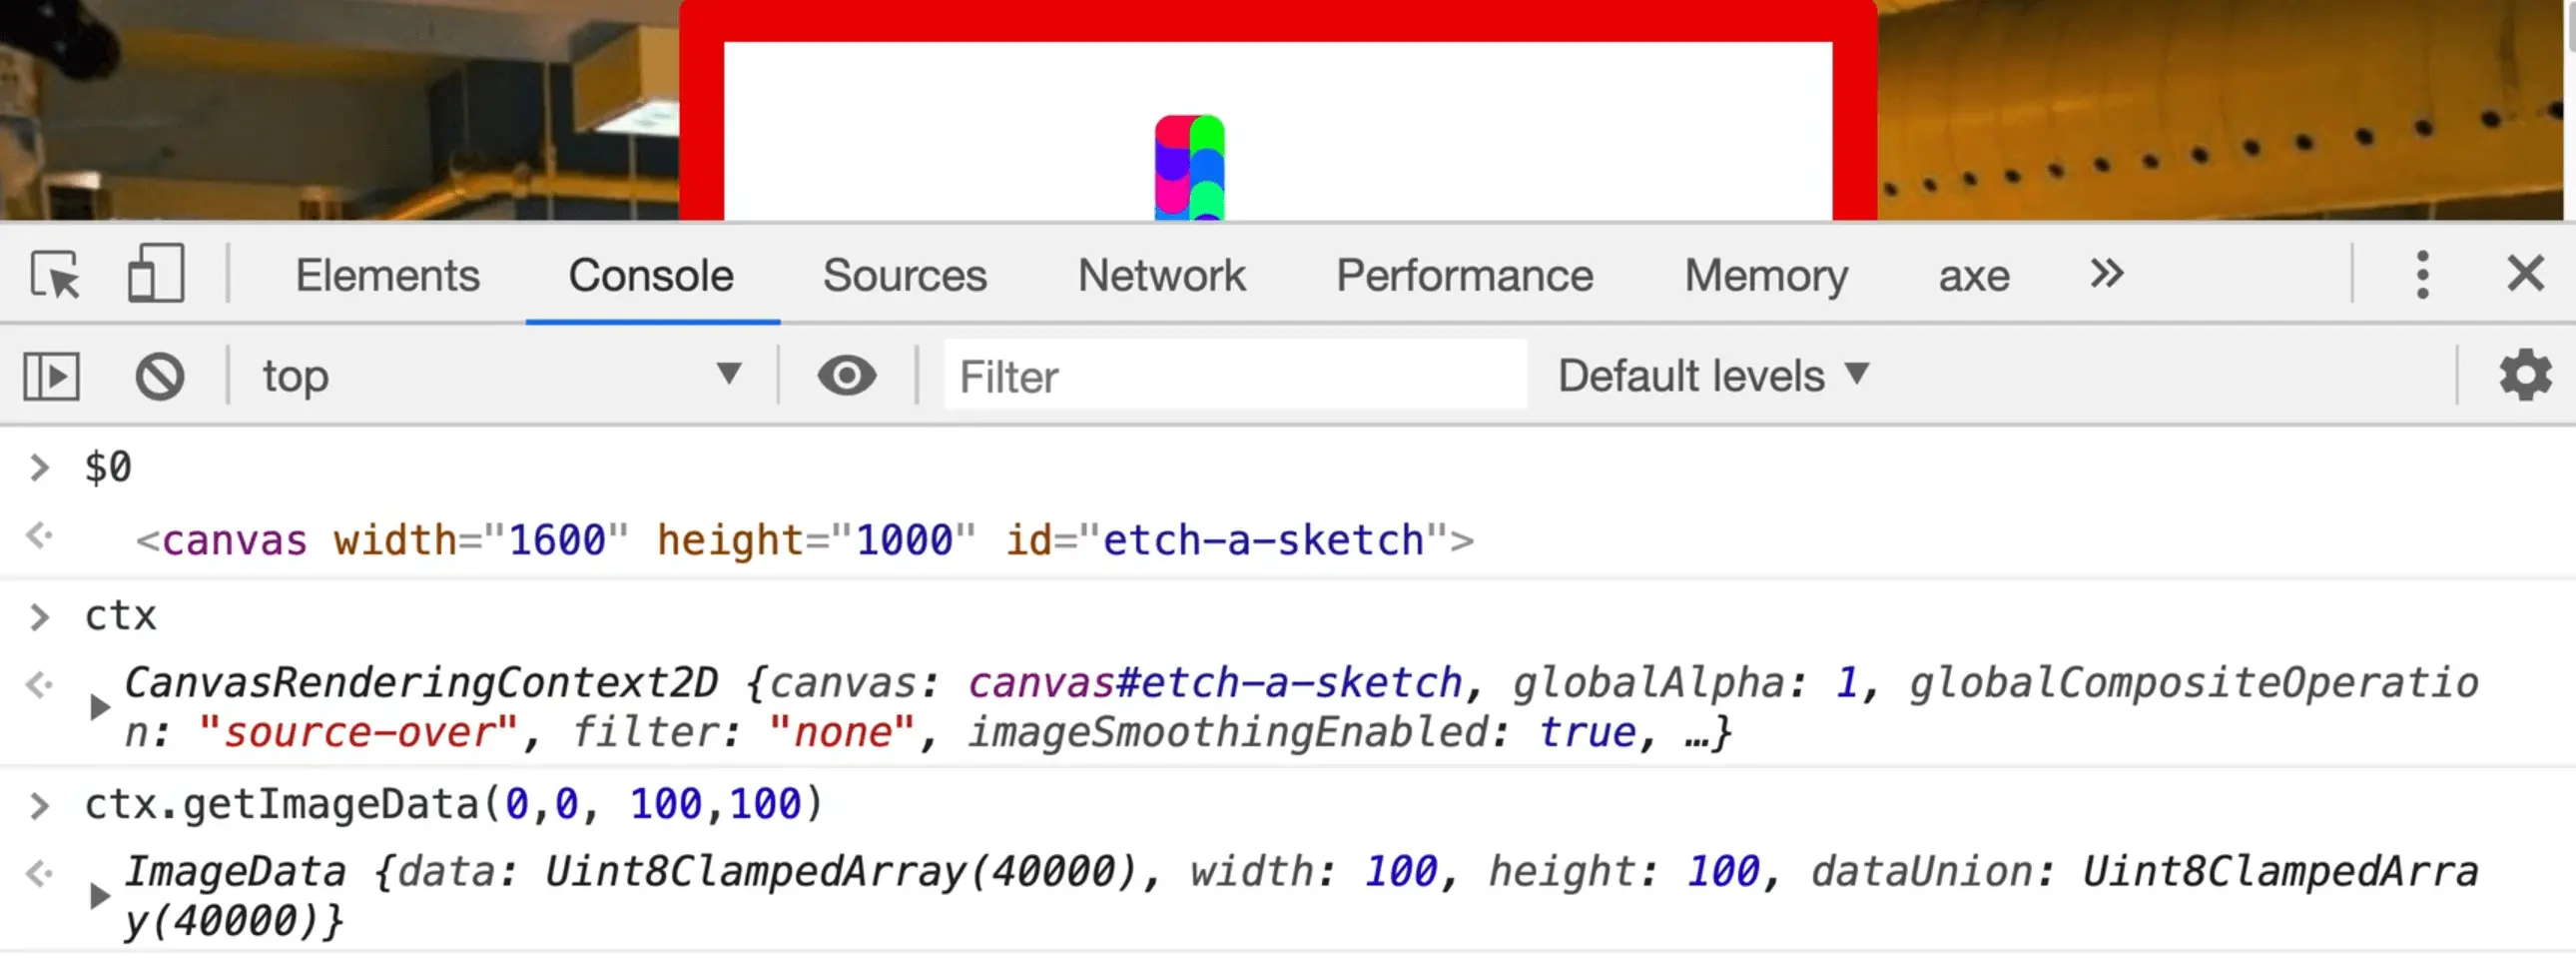Activate the inspect element picker tool

pos(55,275)
